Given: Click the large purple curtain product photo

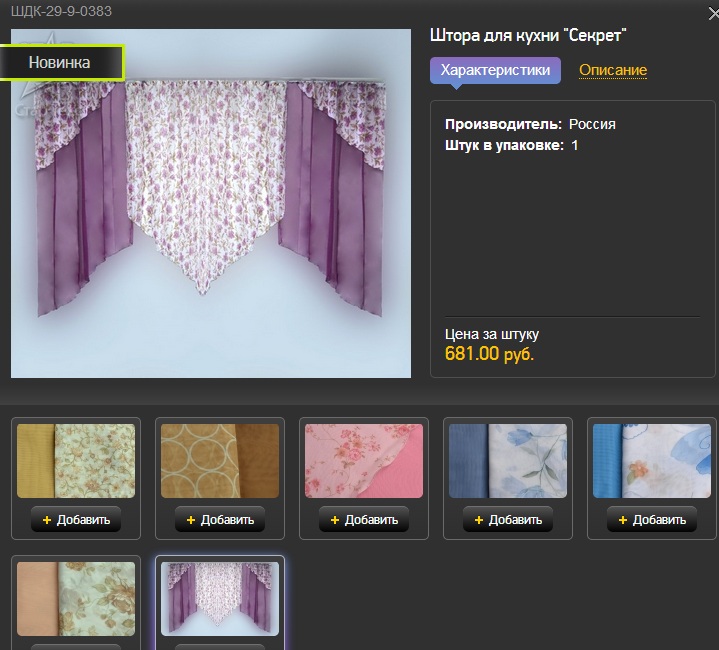Looking at the screenshot, I should click(x=211, y=204).
